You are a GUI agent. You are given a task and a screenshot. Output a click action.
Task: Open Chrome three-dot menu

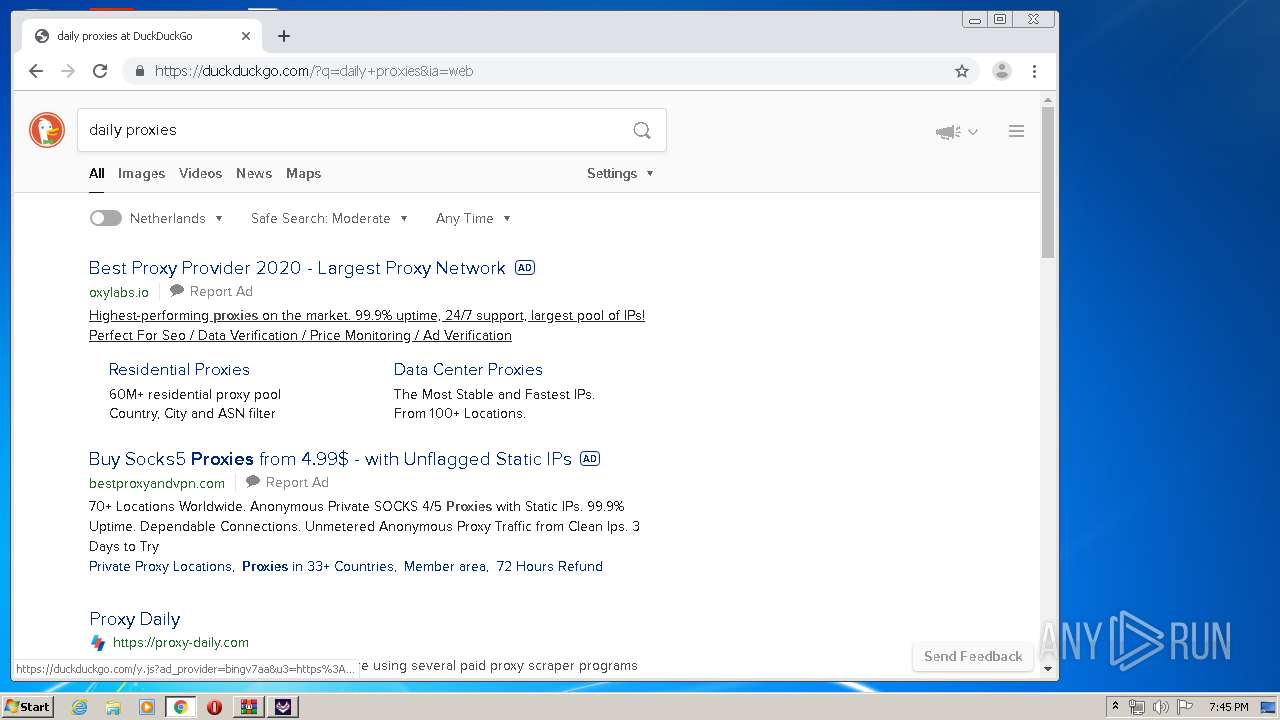click(x=1034, y=71)
